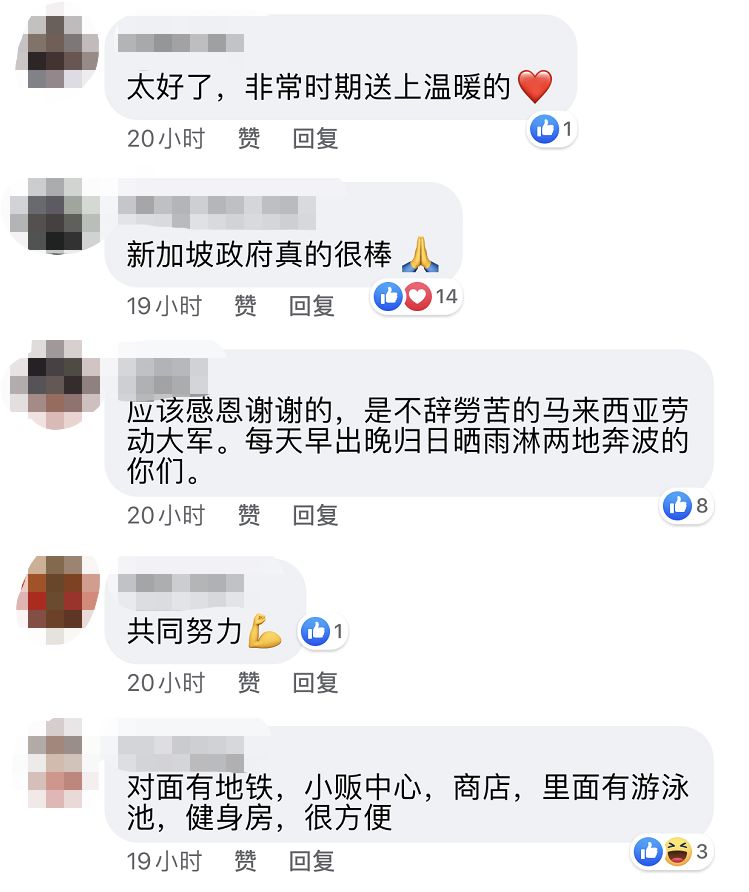
Task: Click the heart reaction icon on the 新加坡政府真的很棒 comment
Action: 417,296
